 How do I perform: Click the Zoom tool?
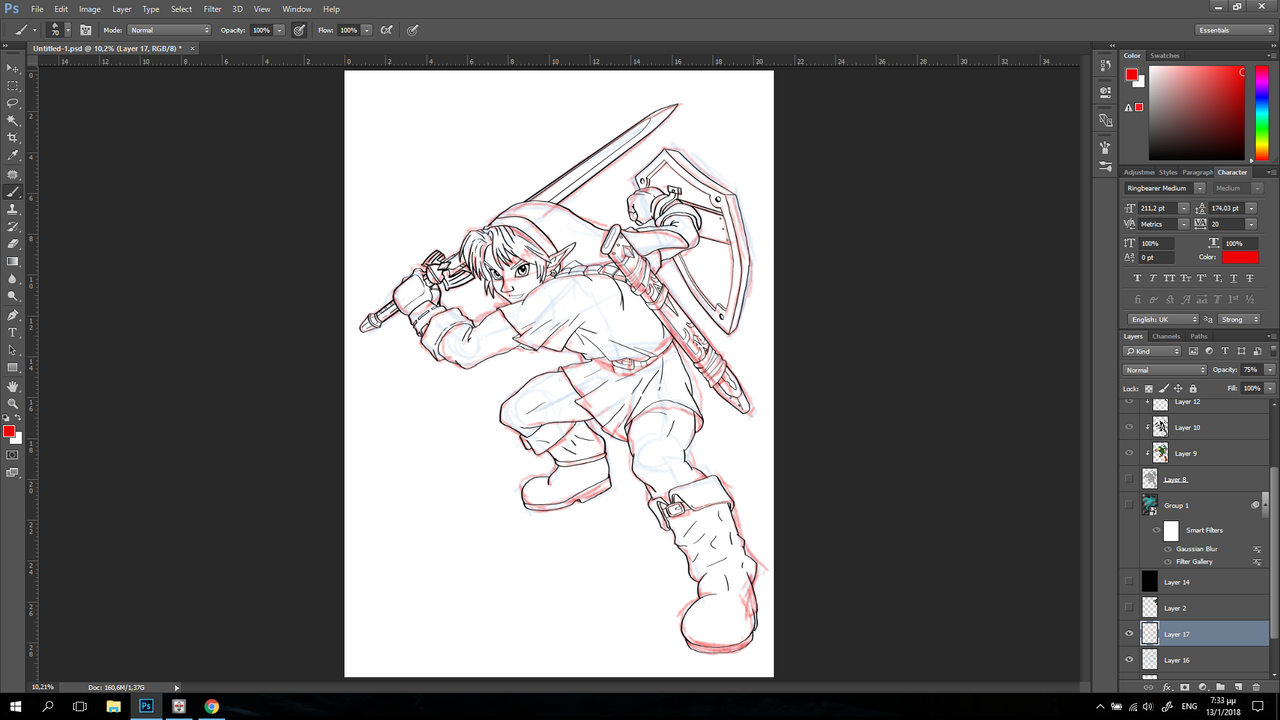(13, 403)
